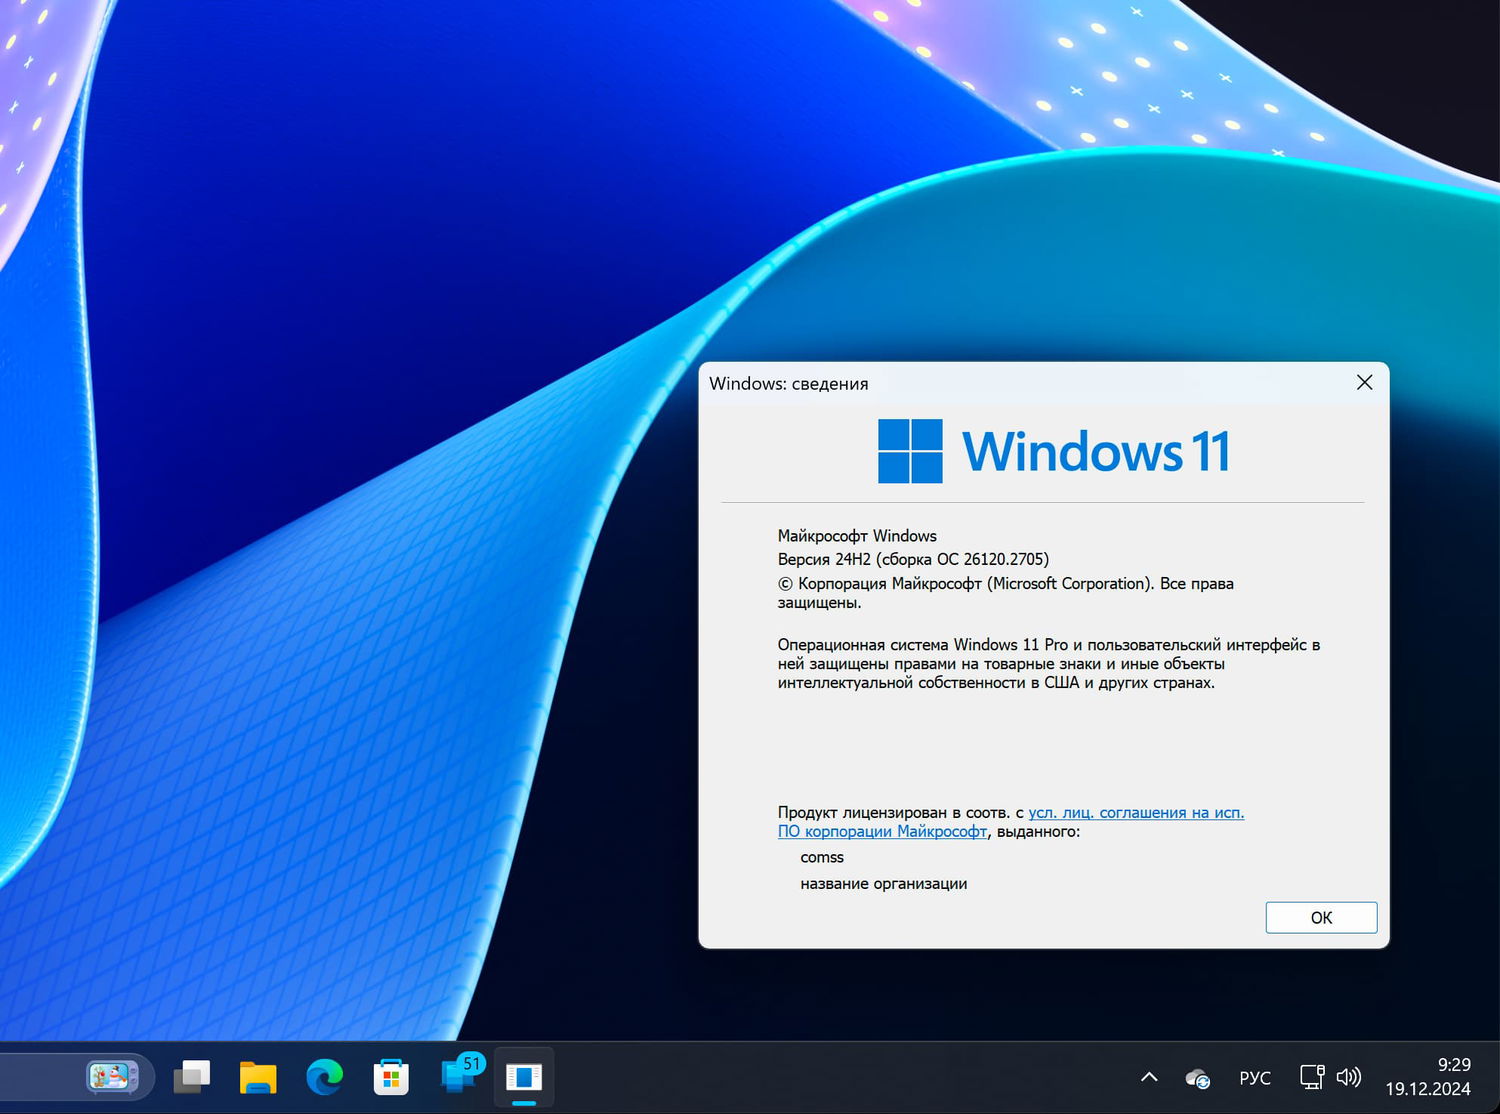Open OneDrive from the system tray
The height and width of the screenshot is (1114, 1500).
[x=1196, y=1077]
